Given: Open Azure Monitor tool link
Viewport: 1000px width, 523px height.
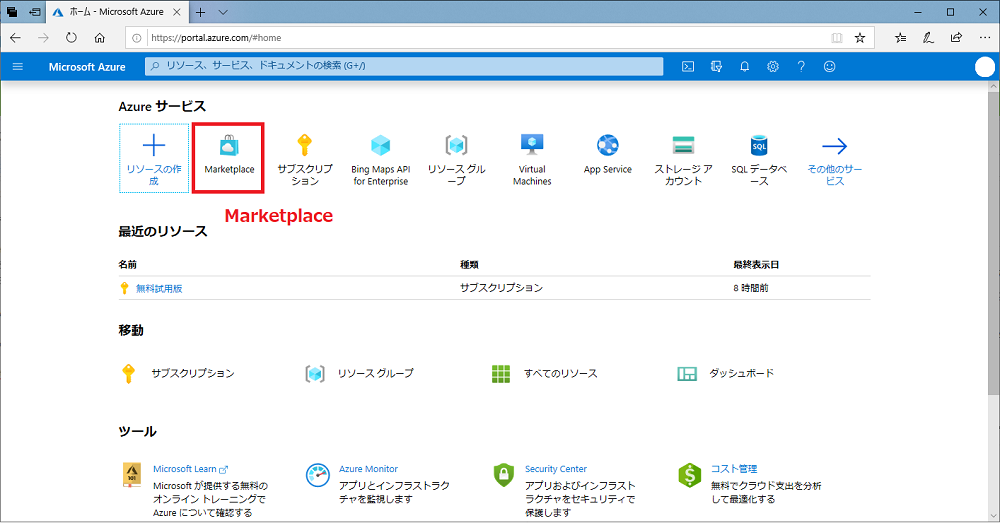Looking at the screenshot, I should point(368,469).
